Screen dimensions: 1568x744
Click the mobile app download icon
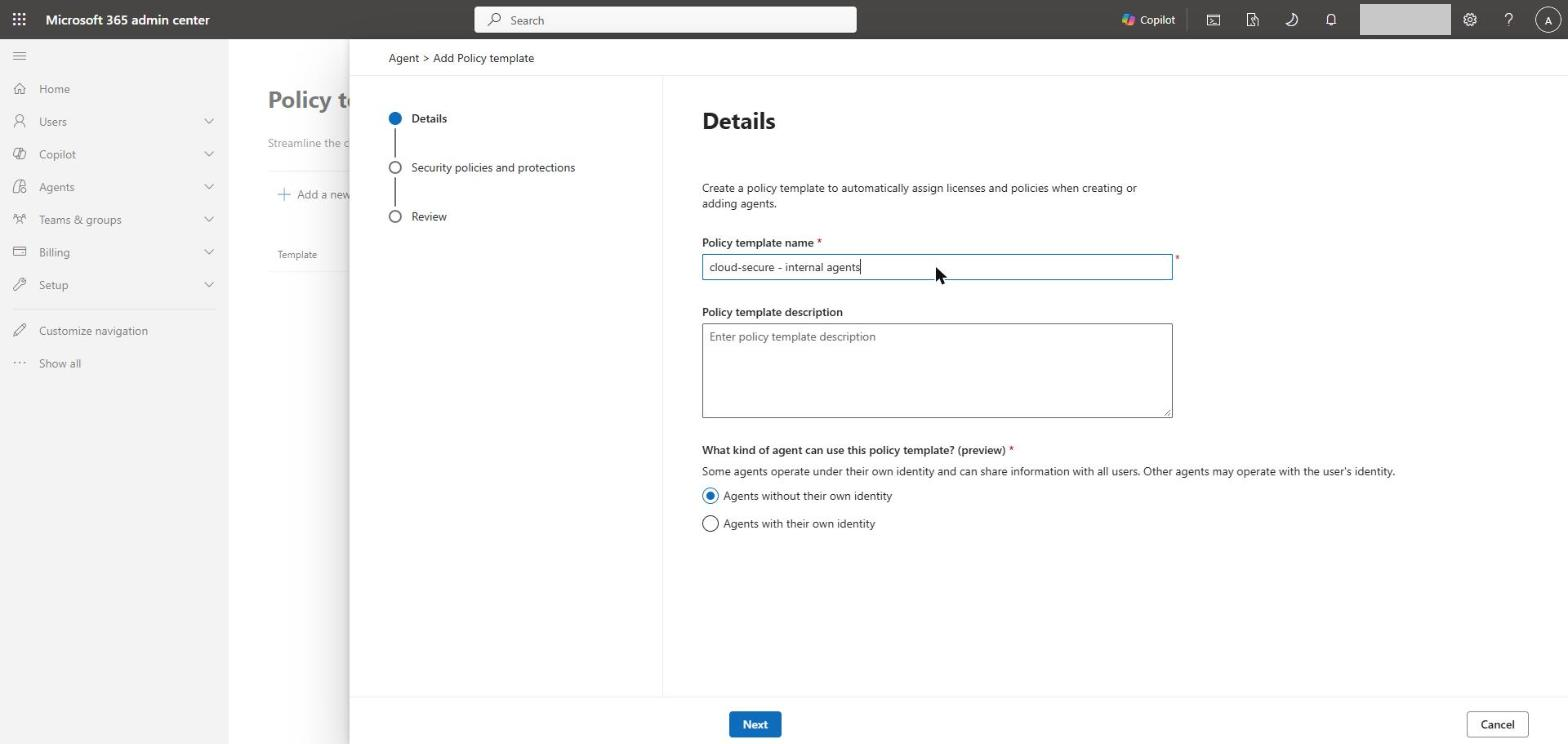[1252, 19]
